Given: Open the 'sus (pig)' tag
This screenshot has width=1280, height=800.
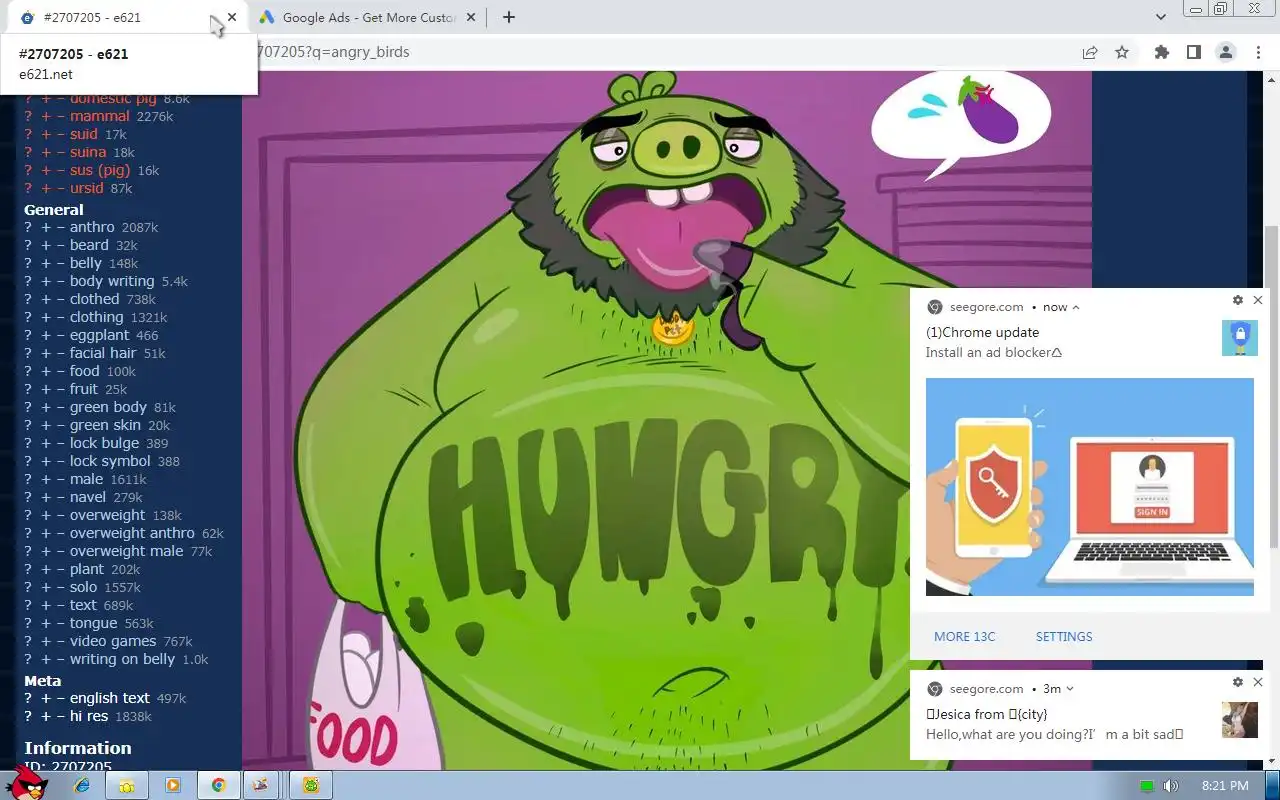Looking at the screenshot, I should tap(100, 170).
